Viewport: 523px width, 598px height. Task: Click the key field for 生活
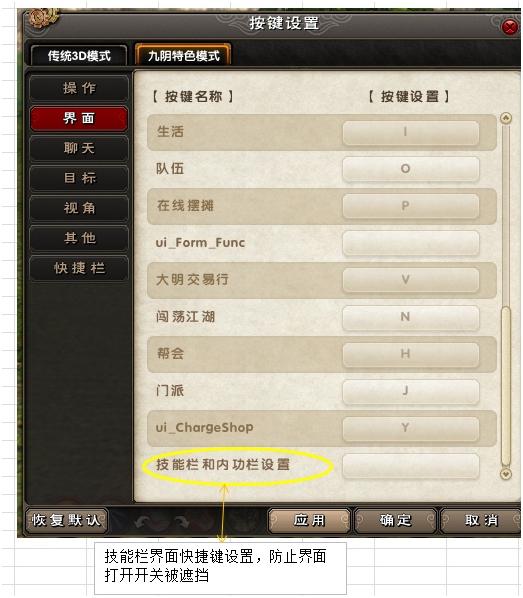coord(410,132)
